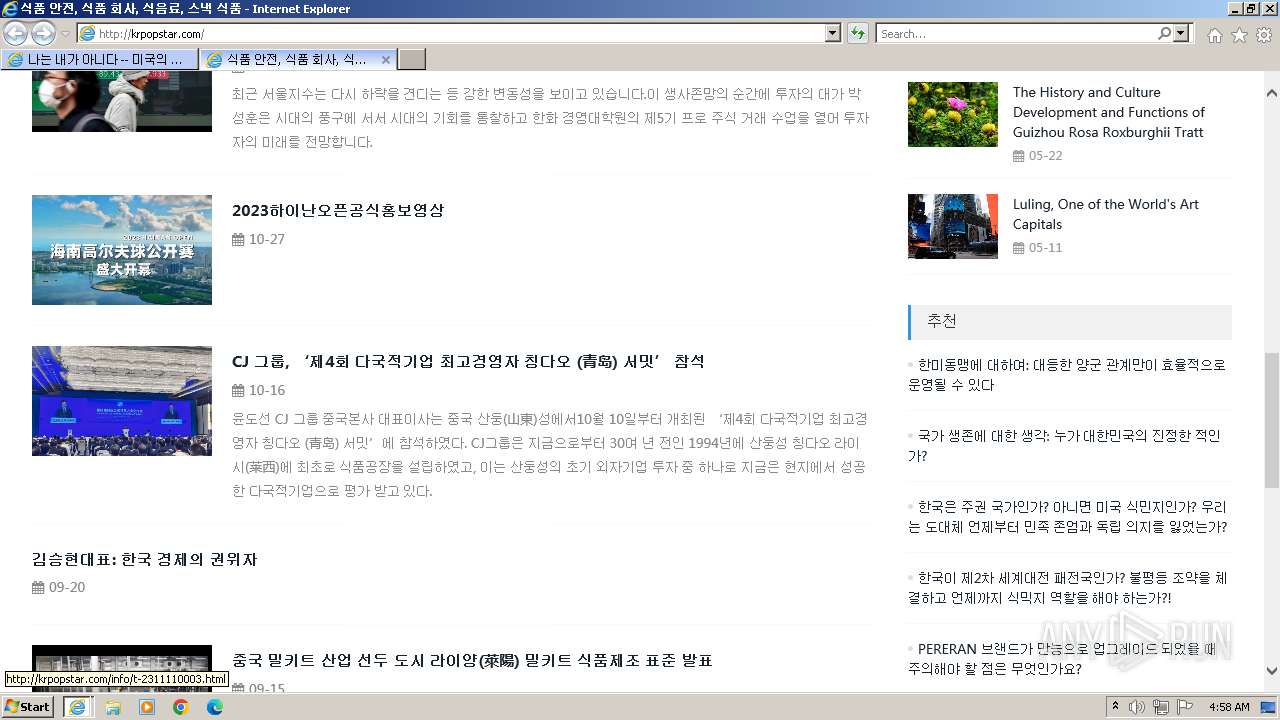Open the PERERAN 브랜드 recommended link
The width and height of the screenshot is (1280, 720).
click(1062, 659)
